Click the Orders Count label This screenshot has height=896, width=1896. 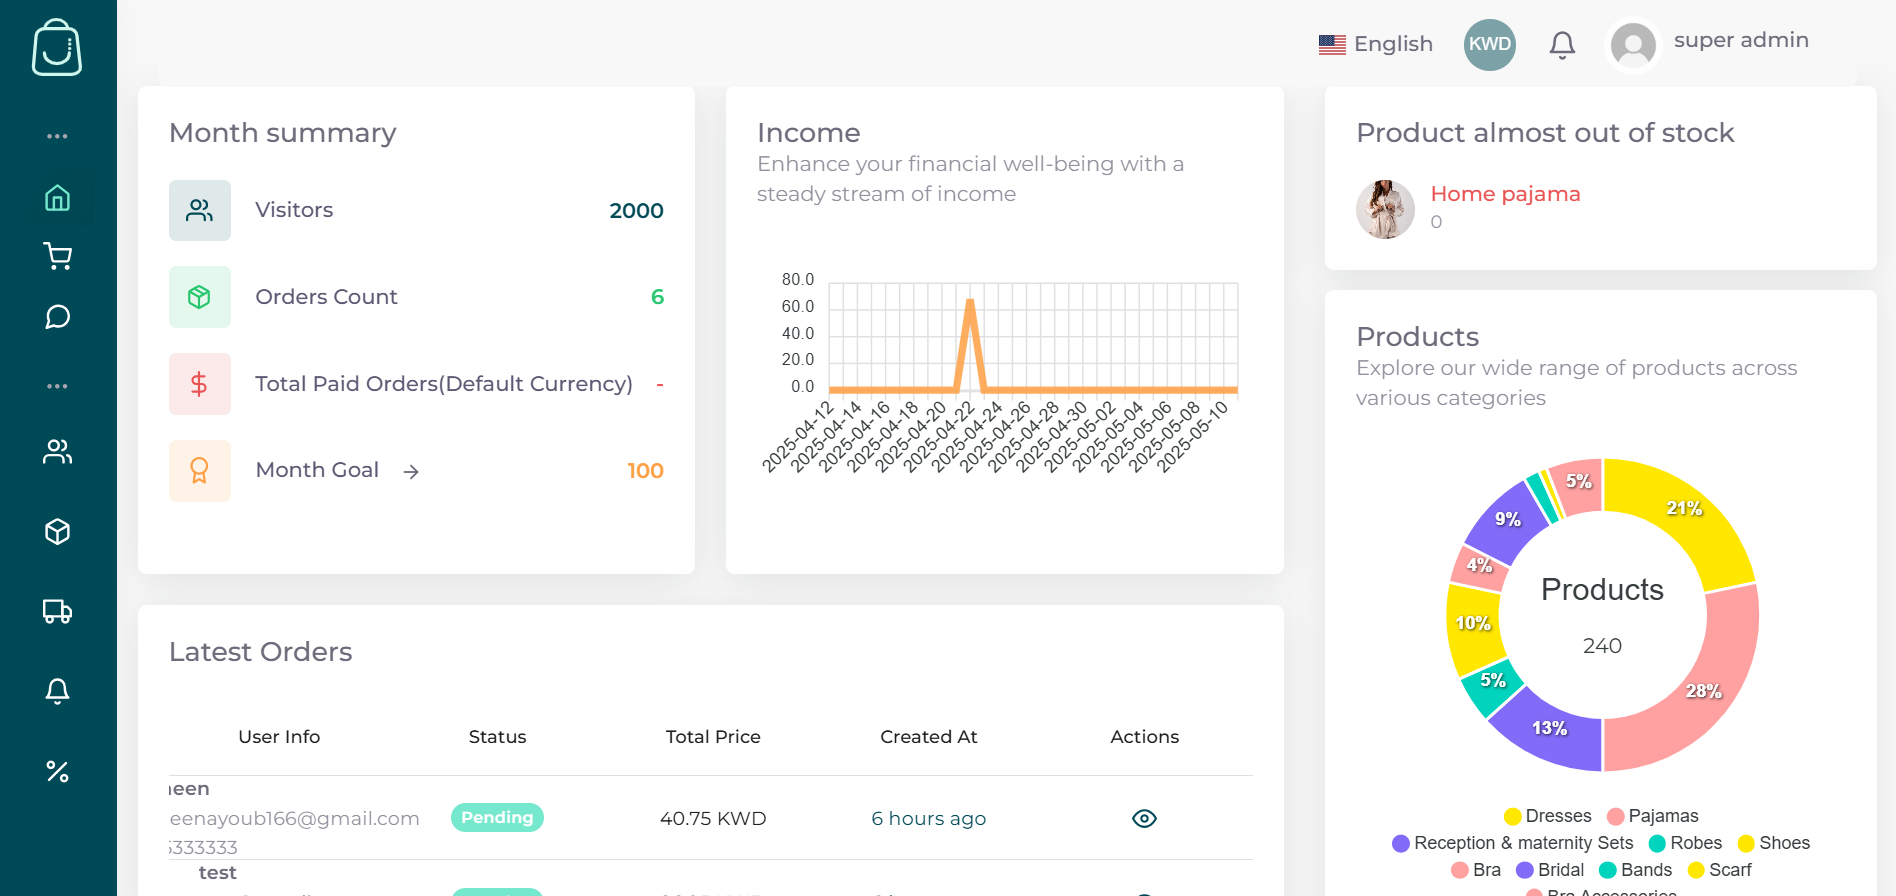pos(326,297)
